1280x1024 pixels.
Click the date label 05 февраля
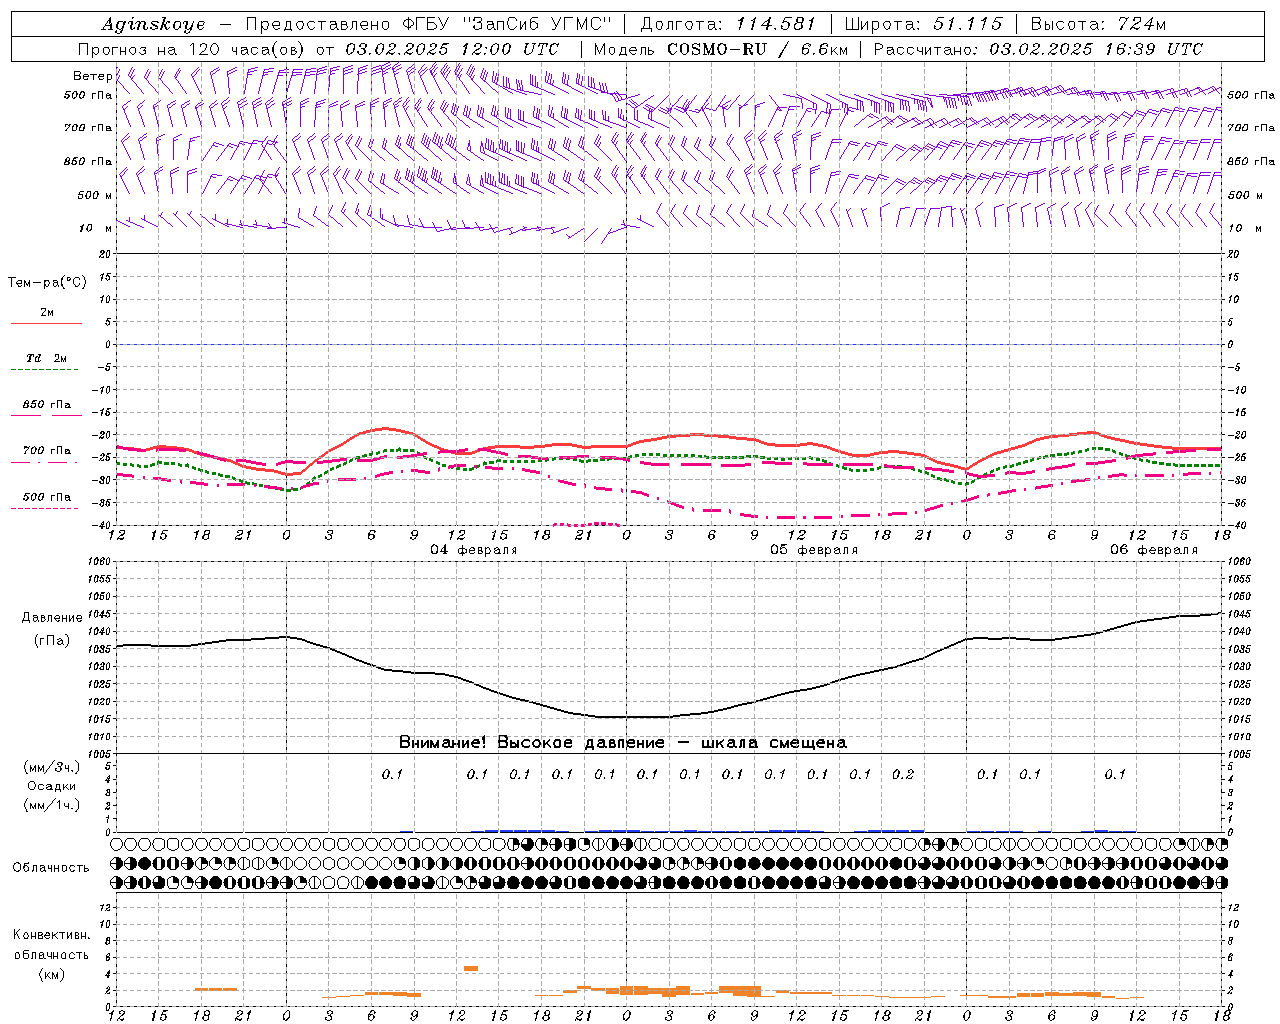coord(814,550)
